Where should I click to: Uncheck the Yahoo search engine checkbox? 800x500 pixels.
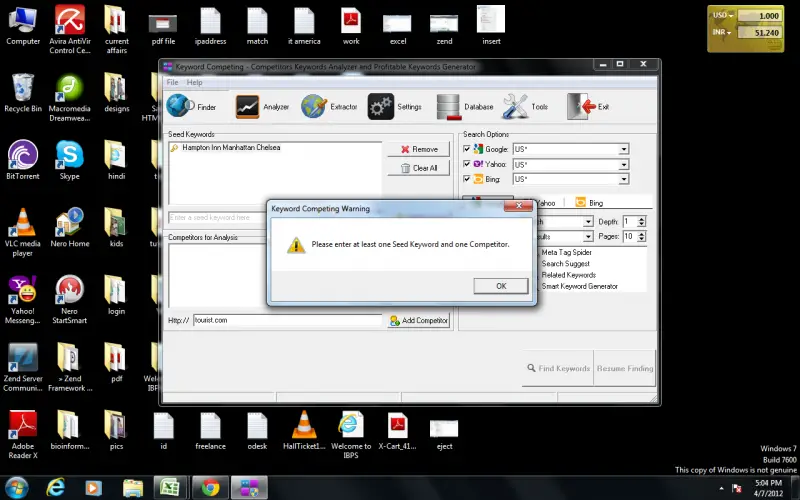point(466,164)
